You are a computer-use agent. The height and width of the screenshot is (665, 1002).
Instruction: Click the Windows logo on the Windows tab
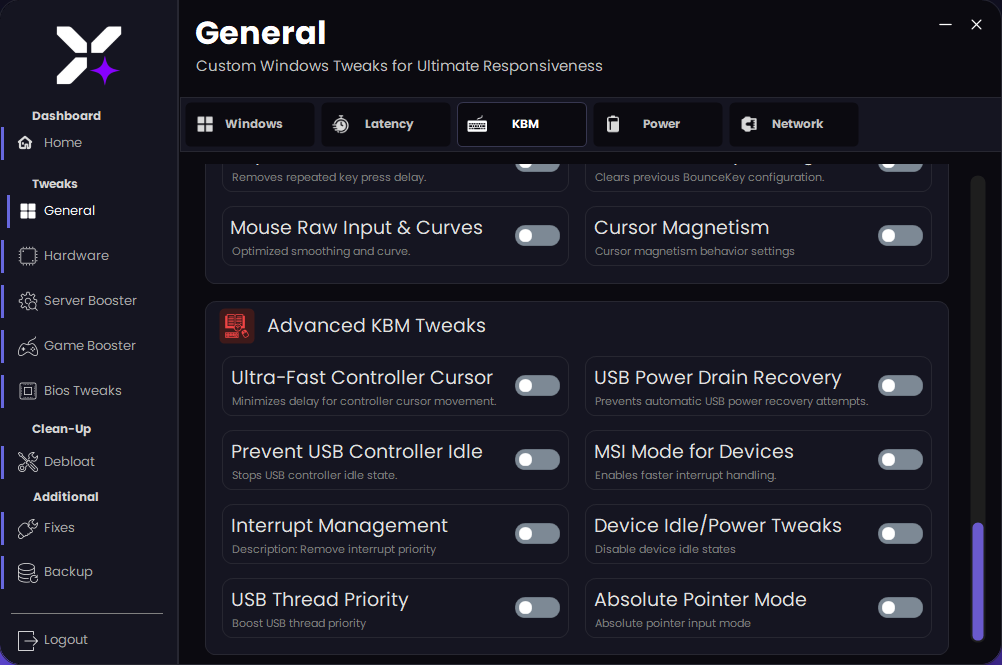pyautogui.click(x=207, y=123)
